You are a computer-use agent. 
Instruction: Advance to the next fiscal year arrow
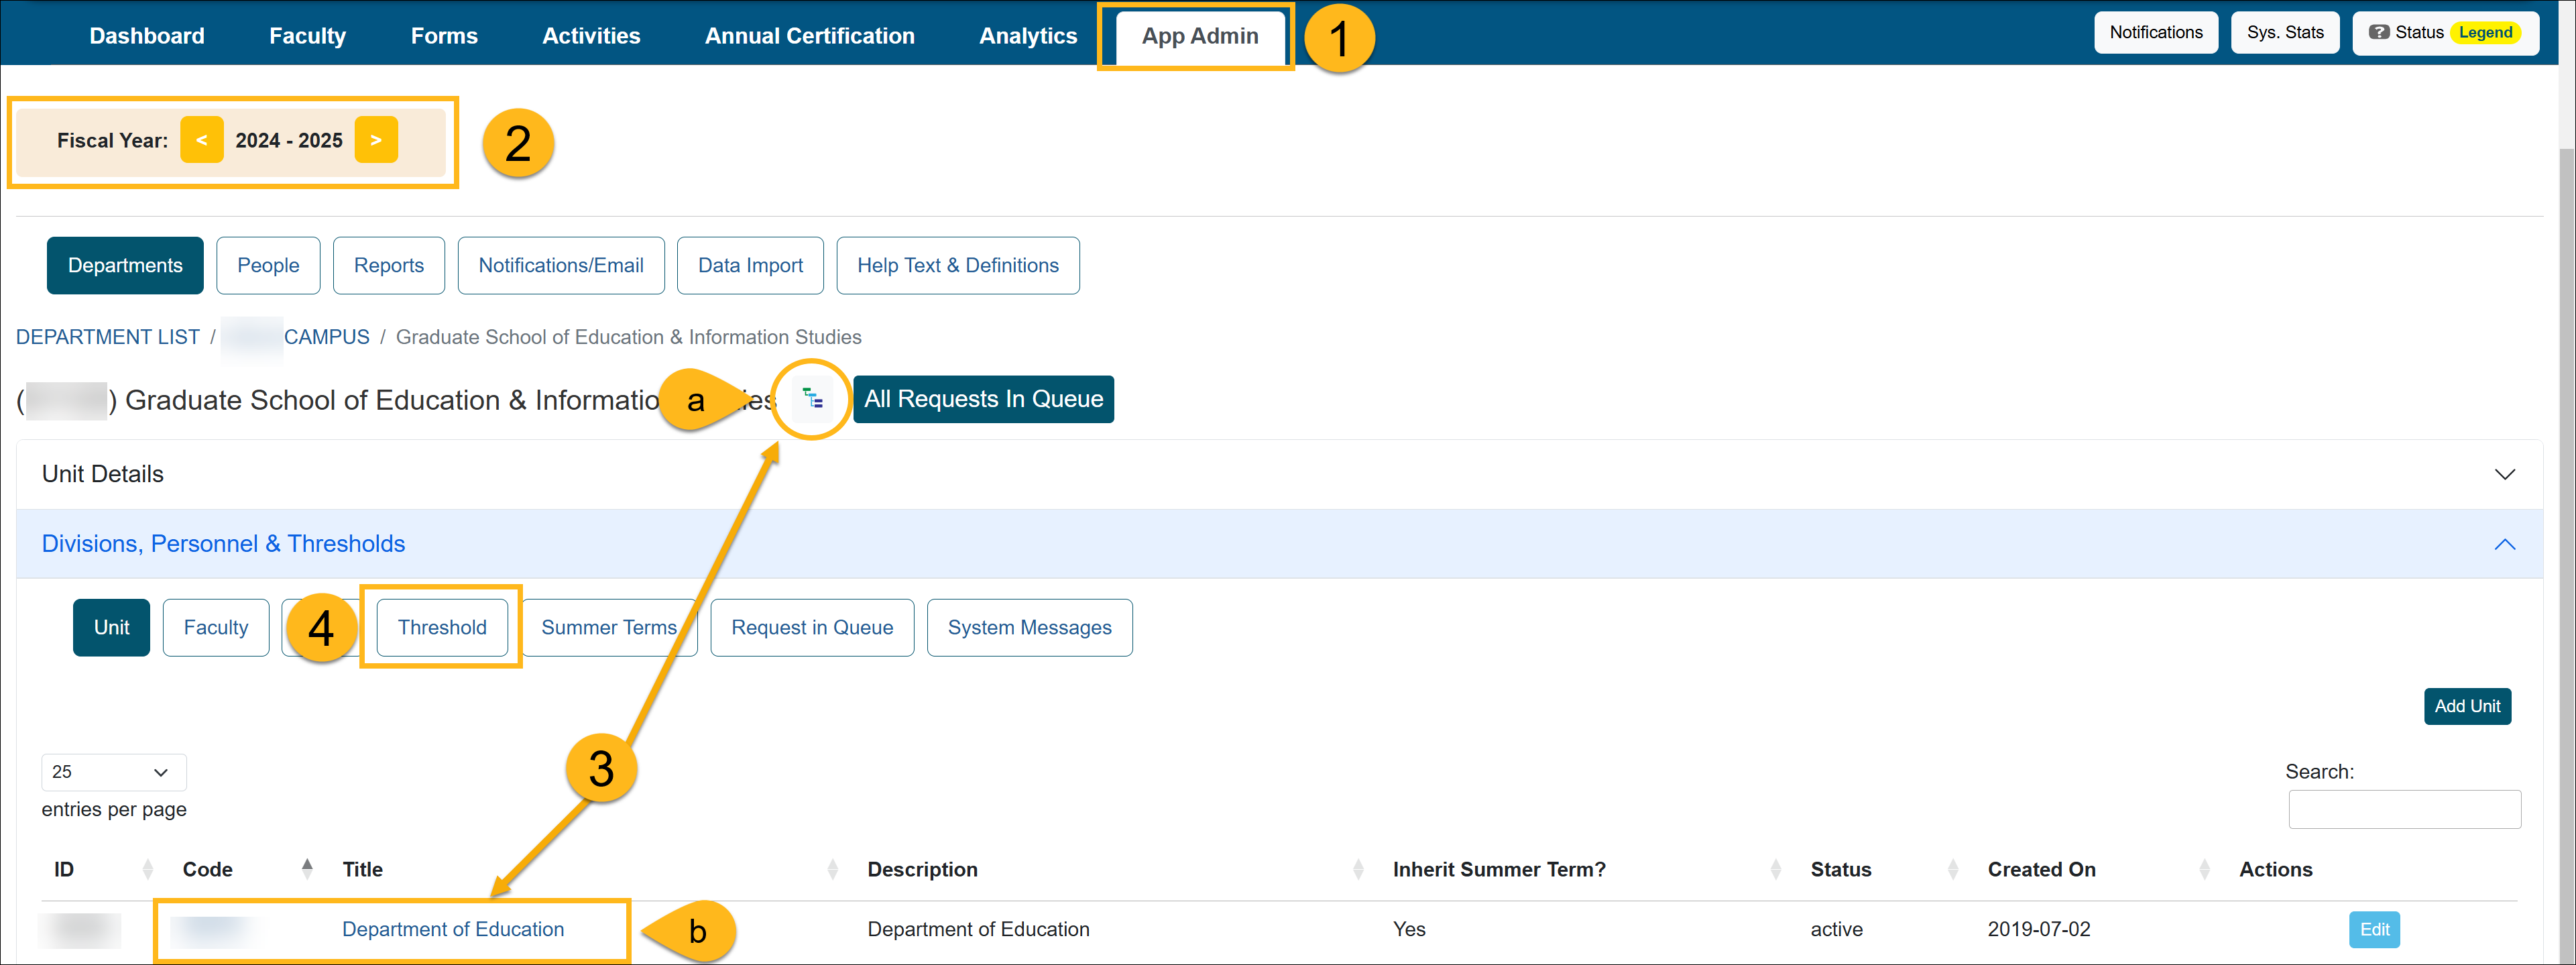pos(376,140)
